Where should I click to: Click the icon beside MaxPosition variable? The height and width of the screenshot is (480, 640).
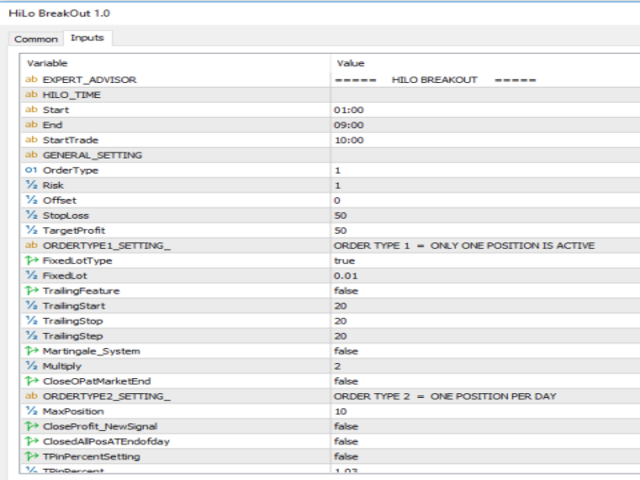click(31, 411)
